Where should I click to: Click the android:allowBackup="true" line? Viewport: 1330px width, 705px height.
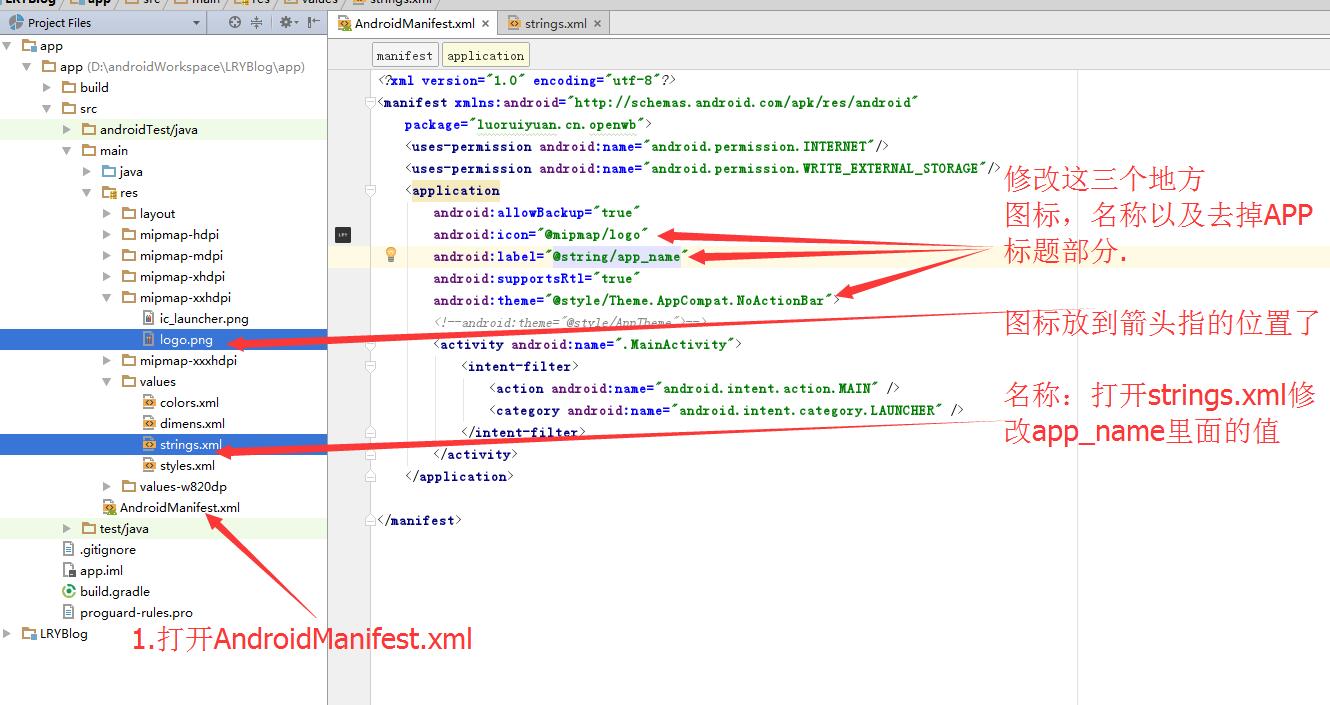[x=535, y=212]
